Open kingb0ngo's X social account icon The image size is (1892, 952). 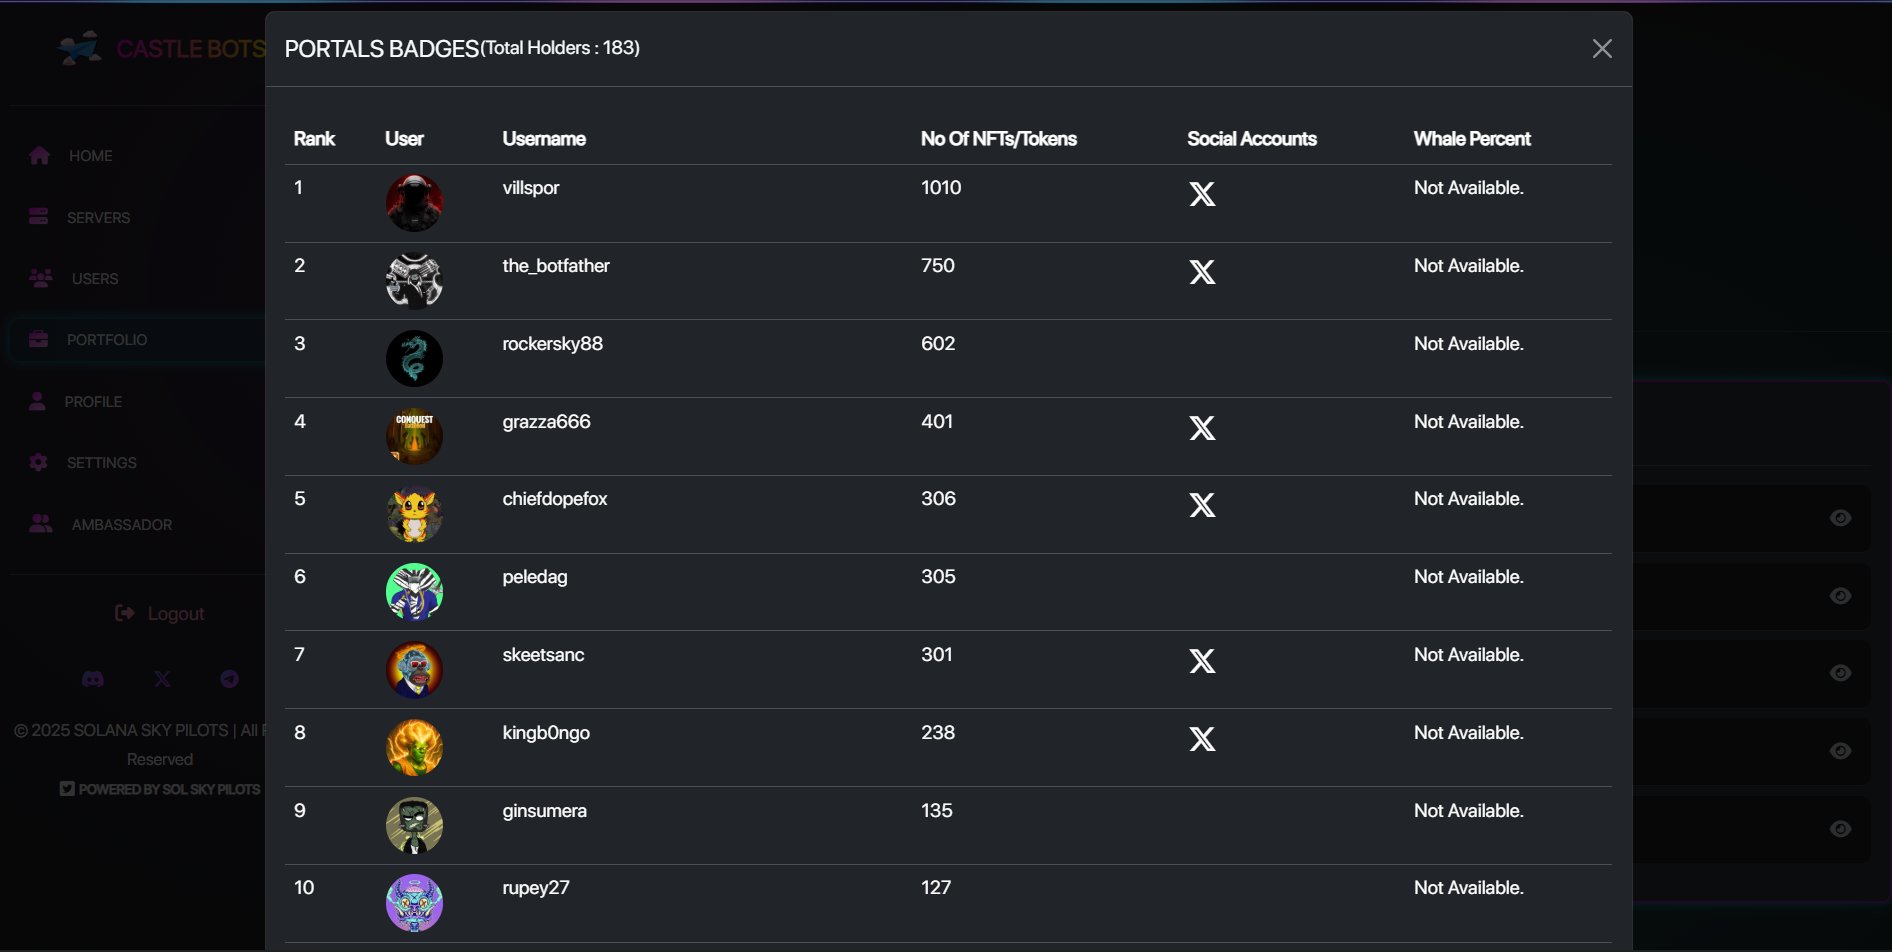[1203, 739]
